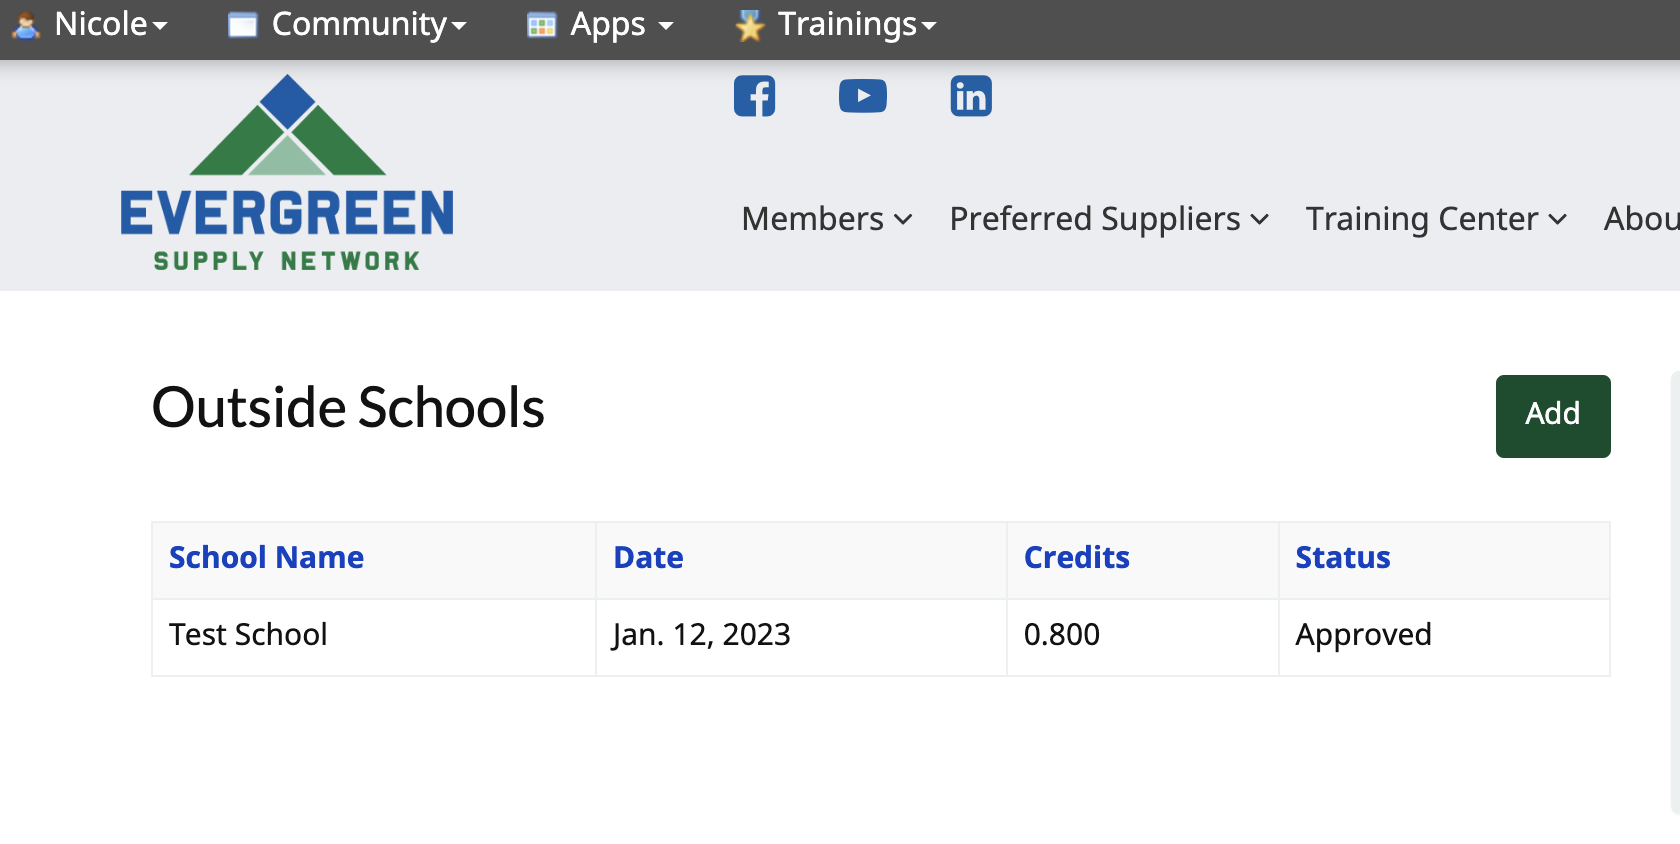
Task: Open the Community menu in top bar
Action: pos(369,24)
